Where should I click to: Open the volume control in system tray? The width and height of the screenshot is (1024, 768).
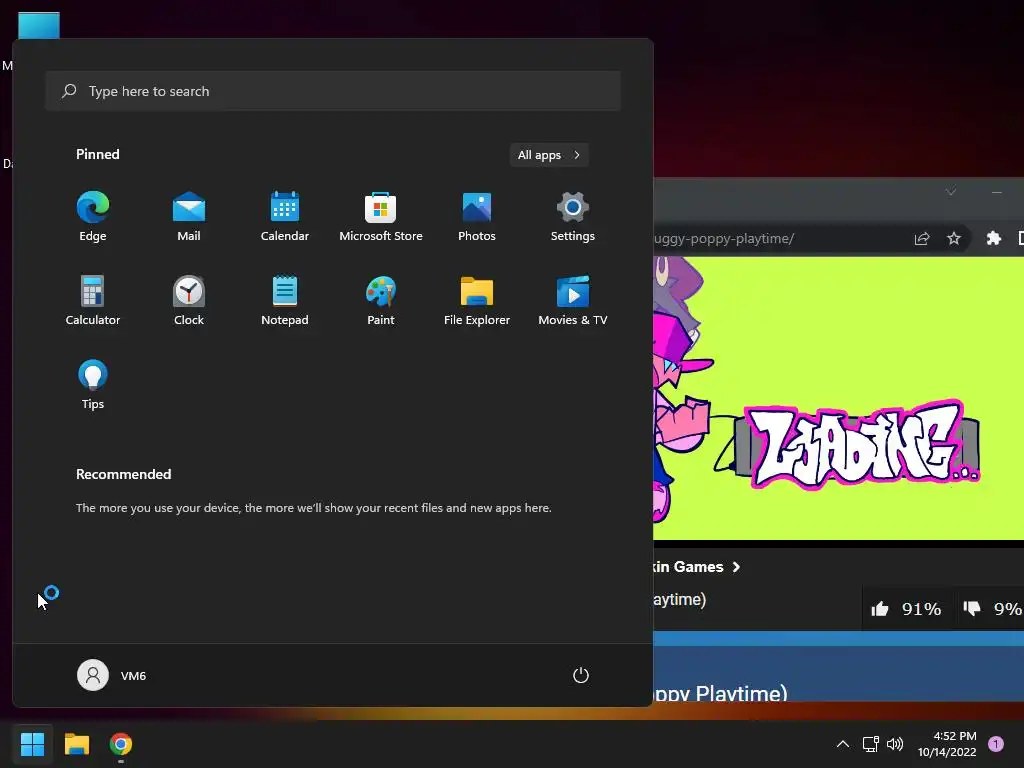click(x=895, y=744)
